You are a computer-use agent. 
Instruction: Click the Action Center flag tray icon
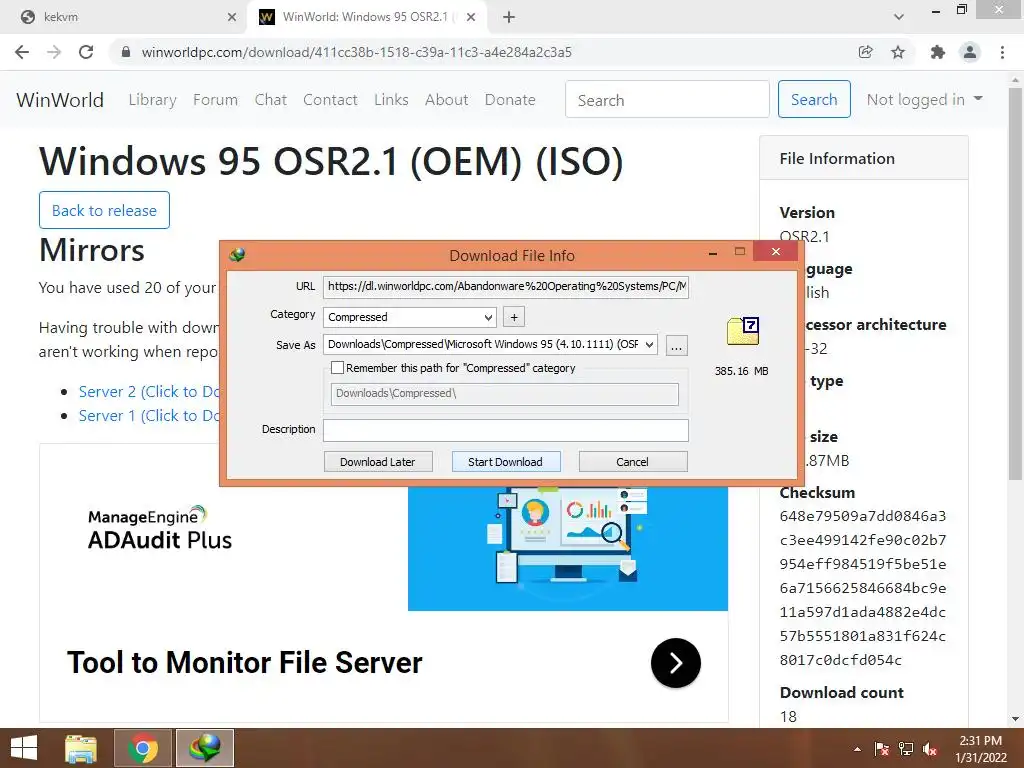pos(882,749)
